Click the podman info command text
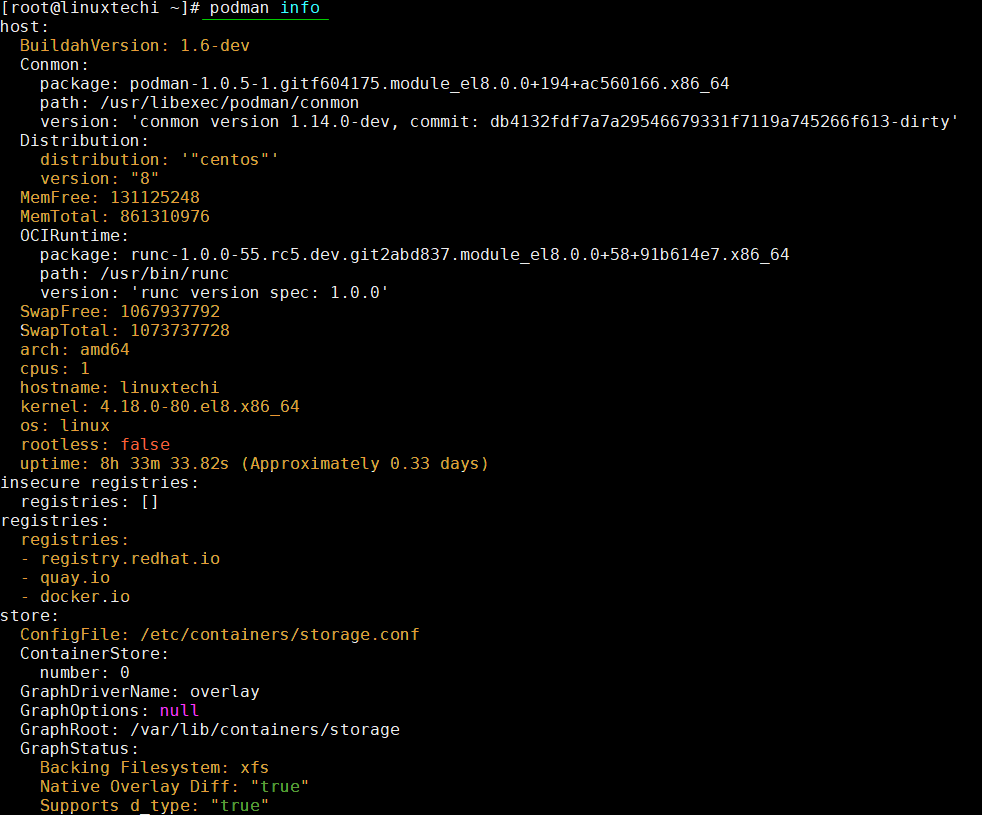The height and width of the screenshot is (815, 982). pos(263,9)
